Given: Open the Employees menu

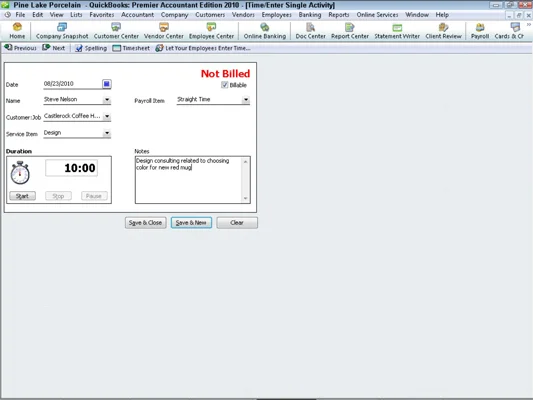Looking at the screenshot, I should pyautogui.click(x=276, y=15).
